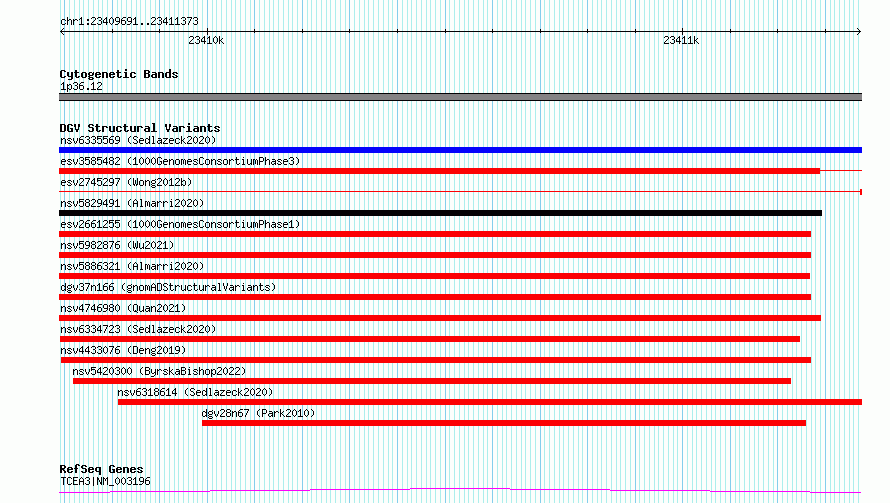Select nsv5829491 (Almarri2020) label

[132, 203]
